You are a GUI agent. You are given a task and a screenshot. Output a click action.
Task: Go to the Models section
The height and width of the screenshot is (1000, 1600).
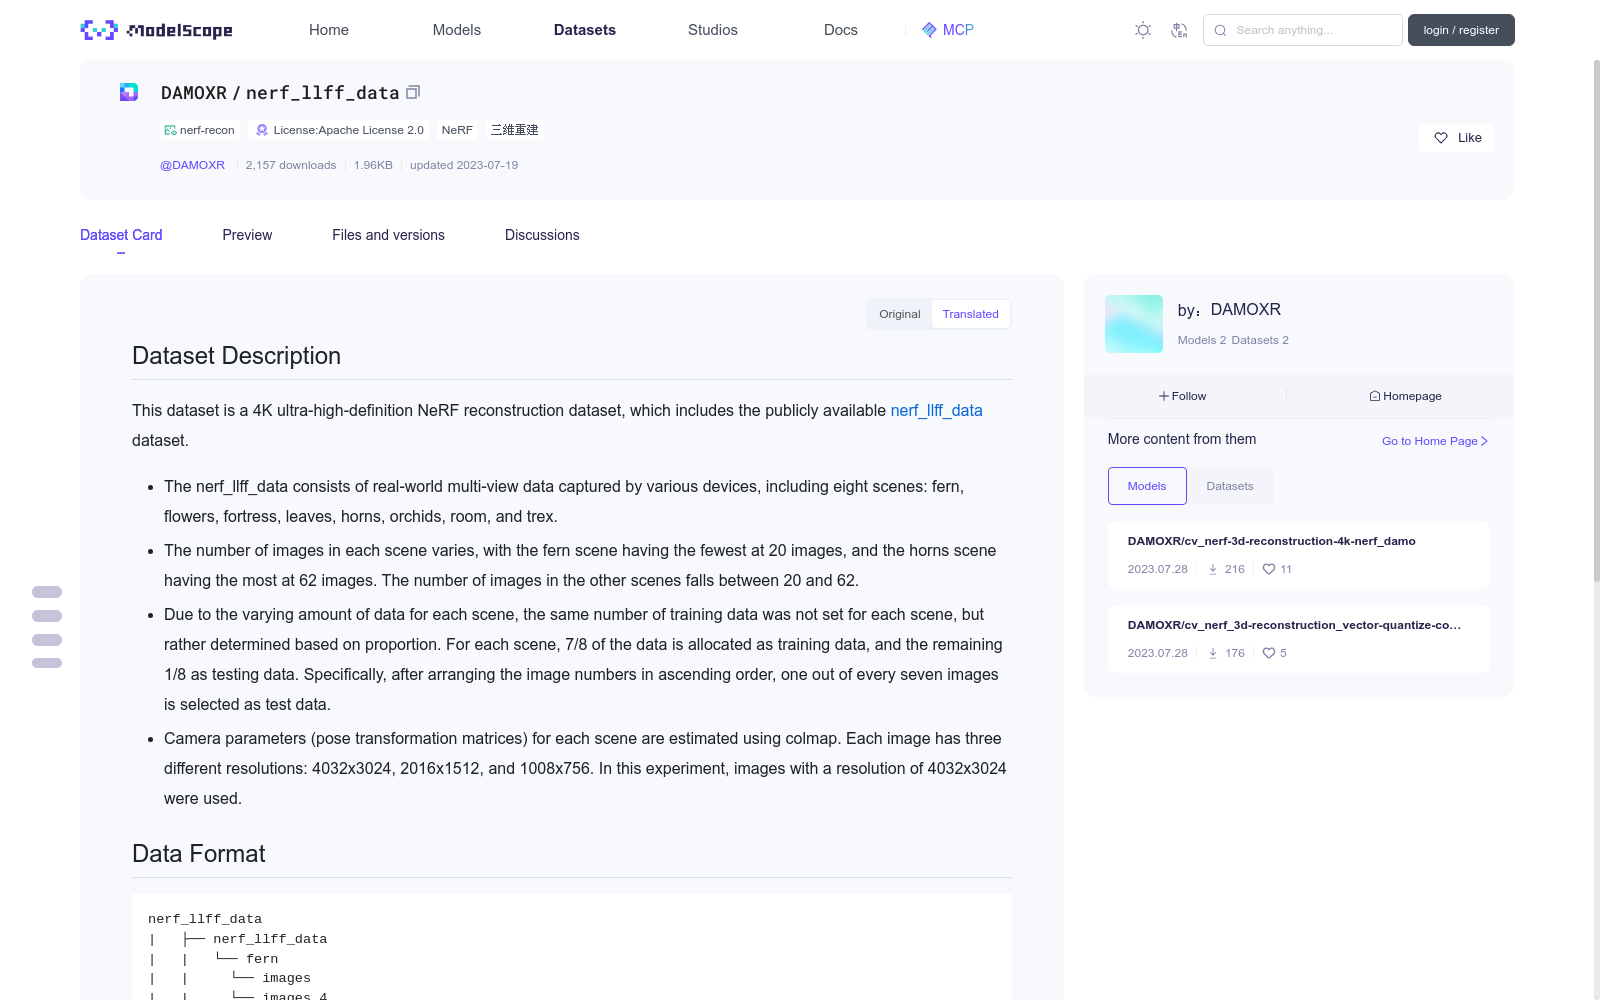tap(457, 30)
